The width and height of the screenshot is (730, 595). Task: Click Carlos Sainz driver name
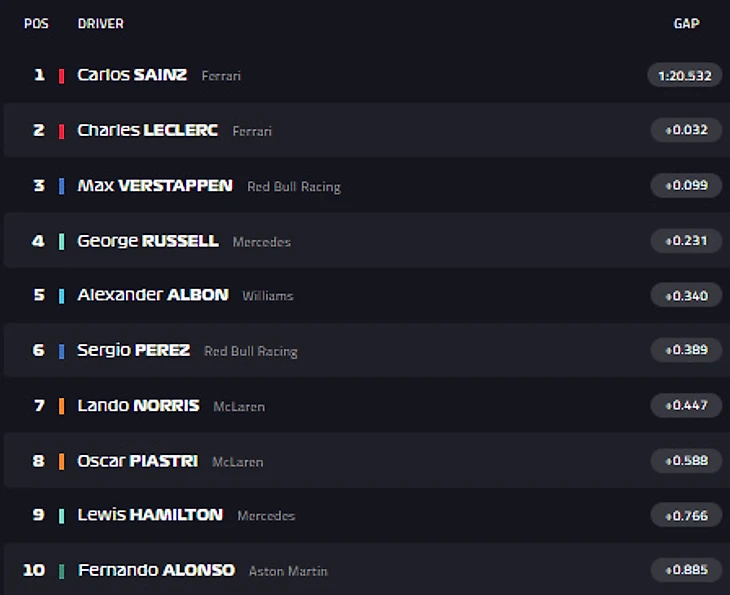click(132, 75)
